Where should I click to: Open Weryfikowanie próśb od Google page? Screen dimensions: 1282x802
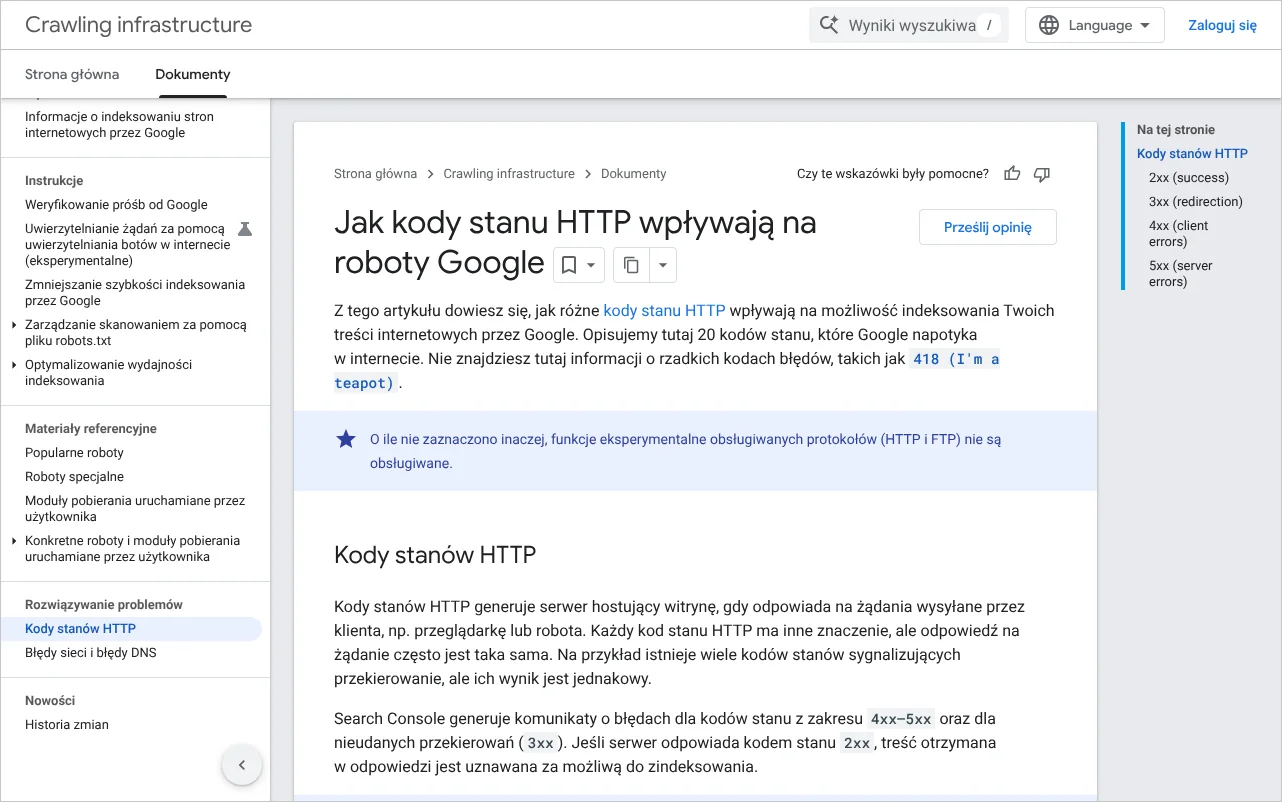[116, 205]
